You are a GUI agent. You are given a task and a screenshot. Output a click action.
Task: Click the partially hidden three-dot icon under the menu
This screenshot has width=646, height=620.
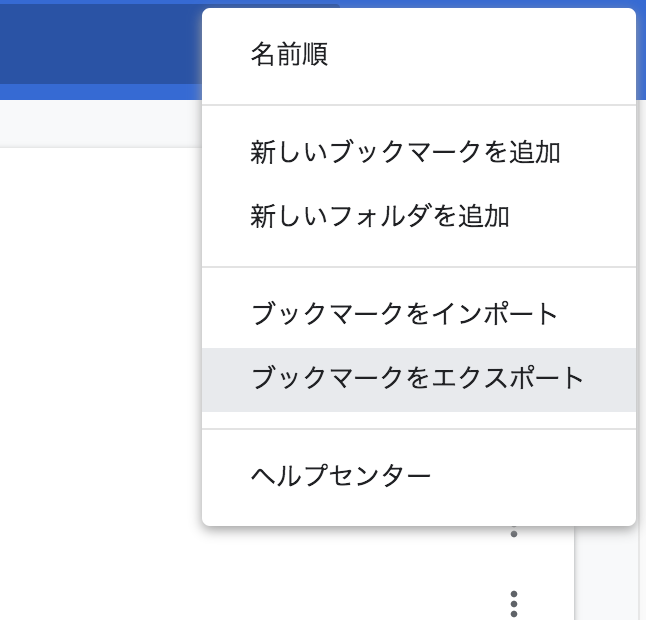click(x=514, y=531)
